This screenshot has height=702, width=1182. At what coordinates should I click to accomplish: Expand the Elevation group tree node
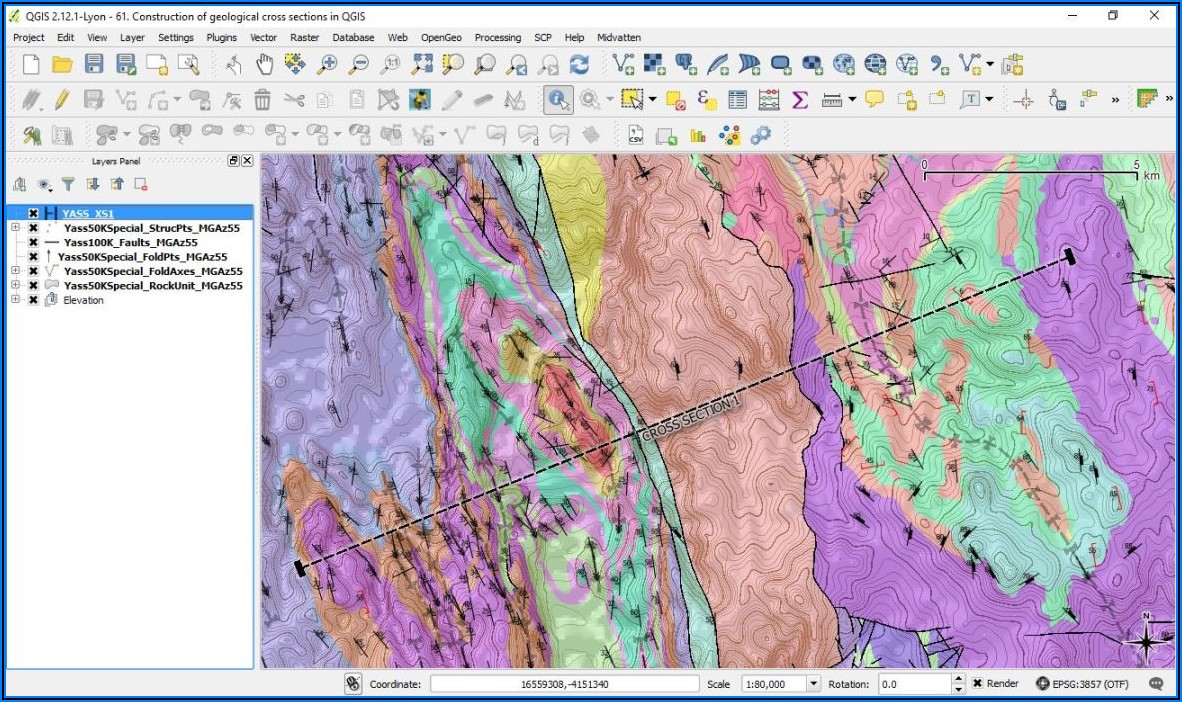point(15,300)
